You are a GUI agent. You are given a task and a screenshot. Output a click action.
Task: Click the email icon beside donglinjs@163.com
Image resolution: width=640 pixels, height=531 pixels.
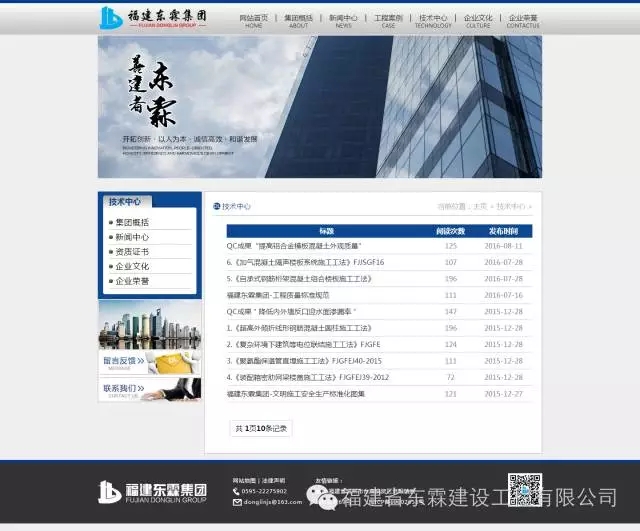237,502
